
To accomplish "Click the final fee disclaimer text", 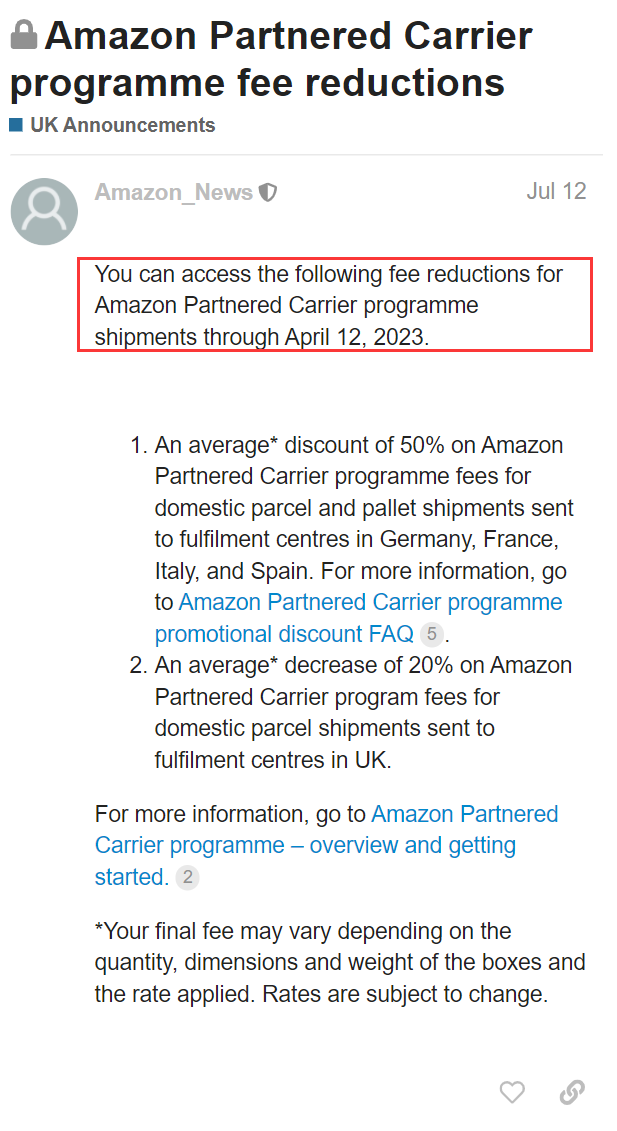I will pos(340,962).
